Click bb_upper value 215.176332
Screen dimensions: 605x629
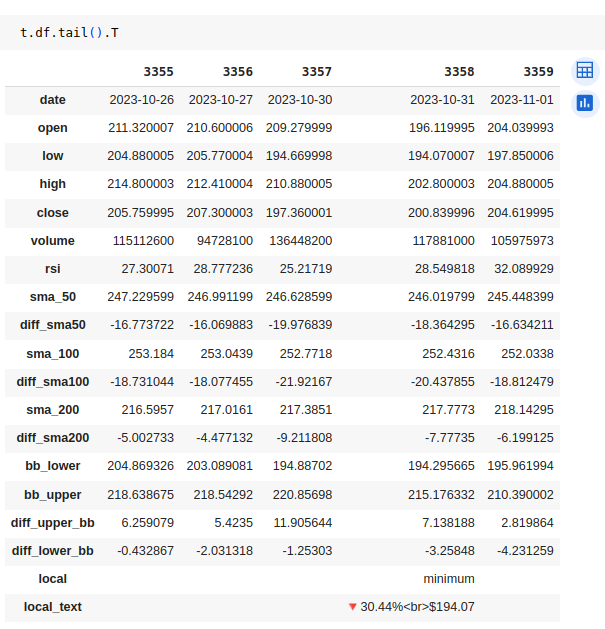point(441,495)
